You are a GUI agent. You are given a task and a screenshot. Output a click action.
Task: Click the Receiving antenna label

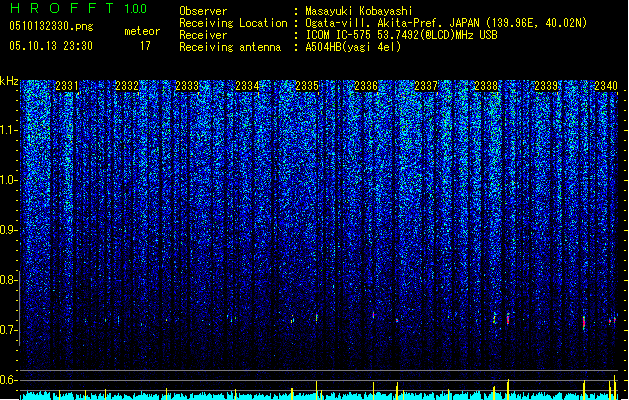[230, 47]
